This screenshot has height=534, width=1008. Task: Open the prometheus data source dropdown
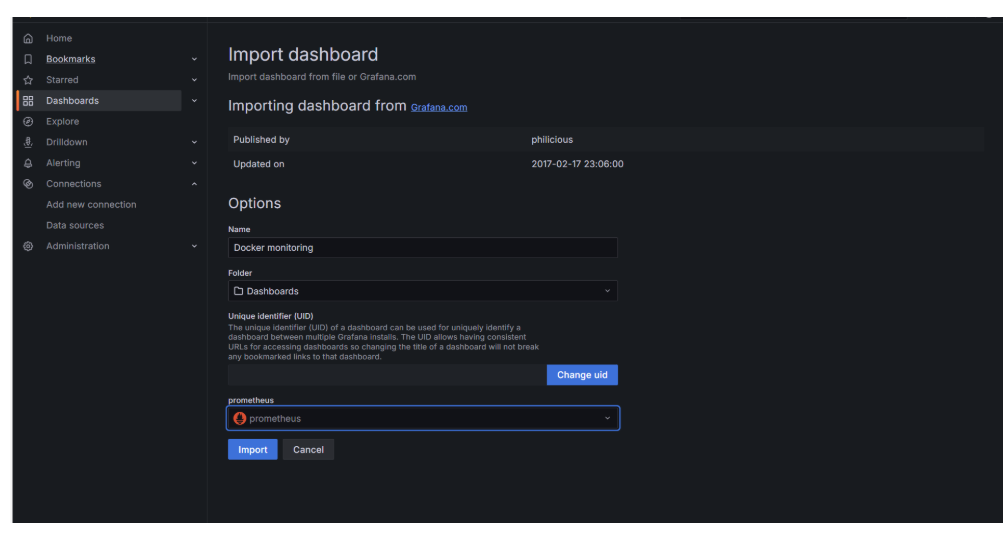pos(422,418)
